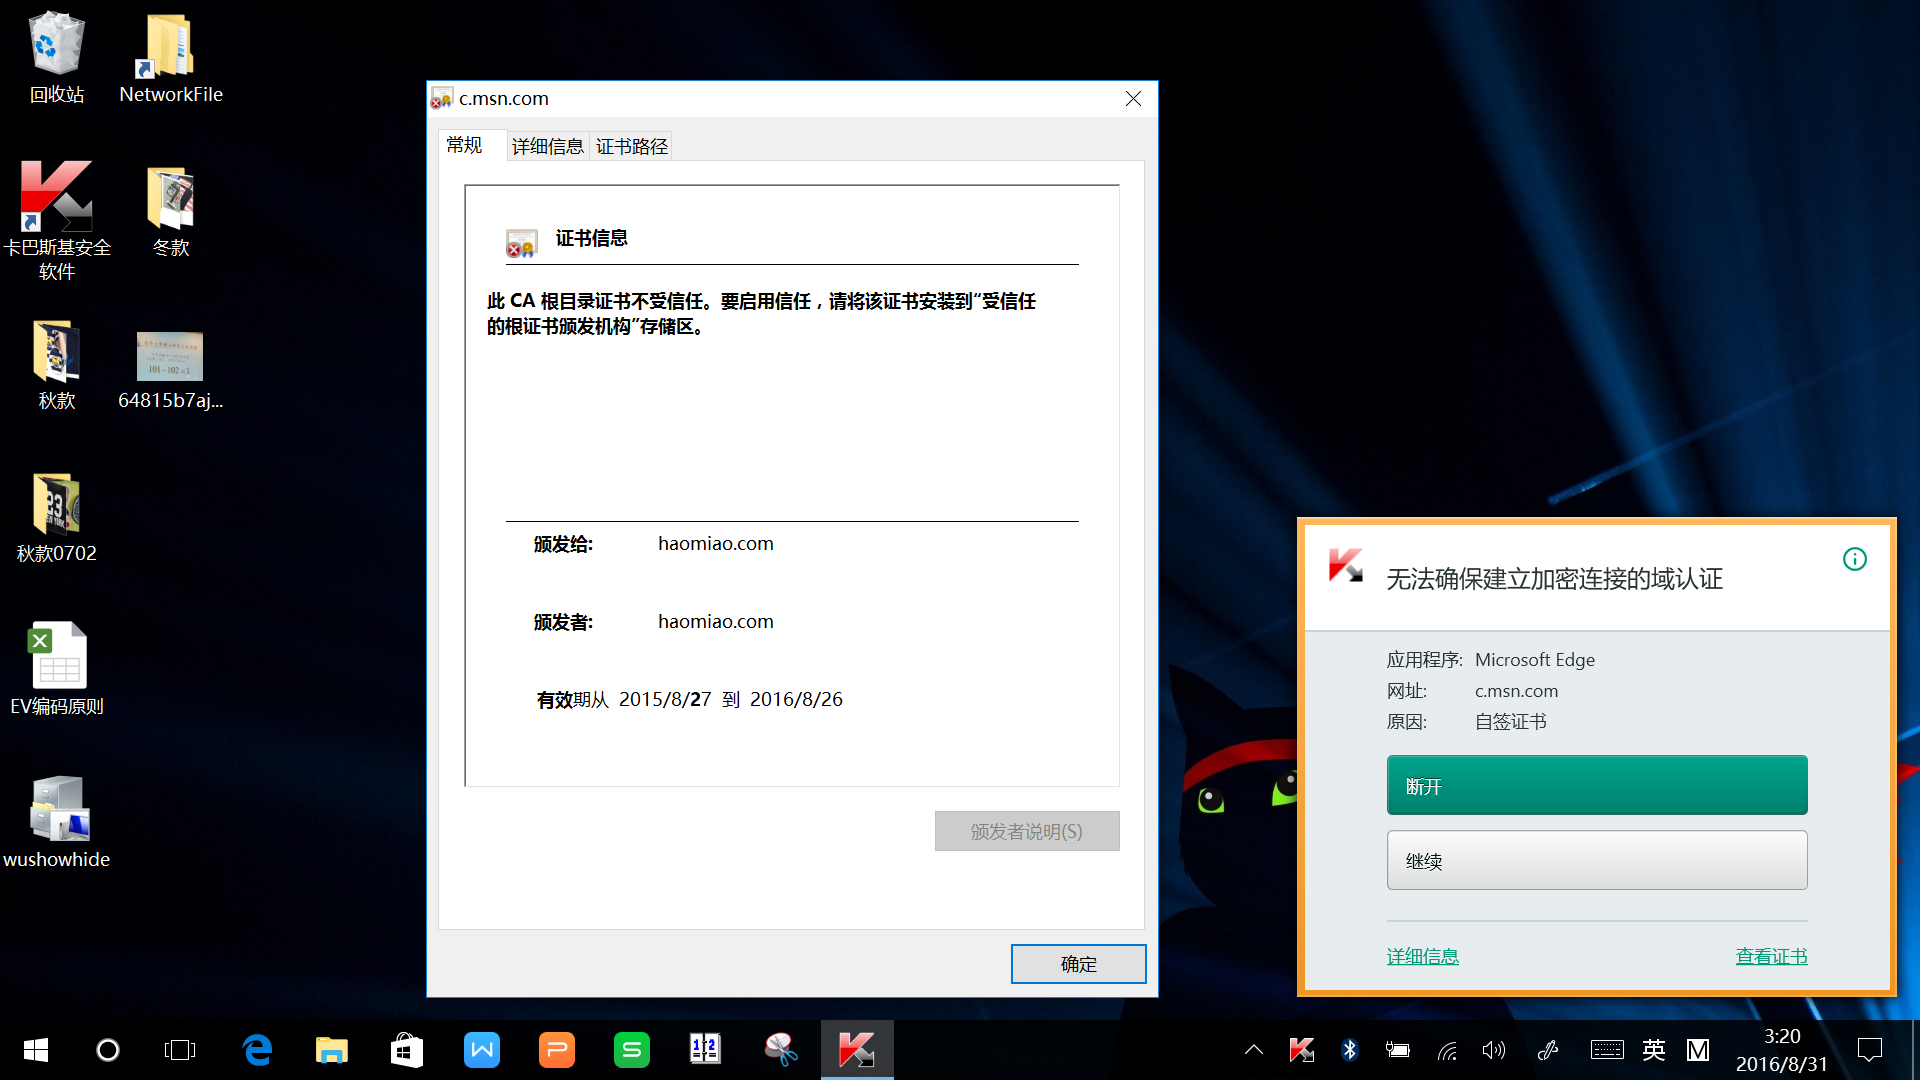Screen dimensions: 1920x1080
Task: Open the EV编码原则 Excel file
Action: point(56,670)
